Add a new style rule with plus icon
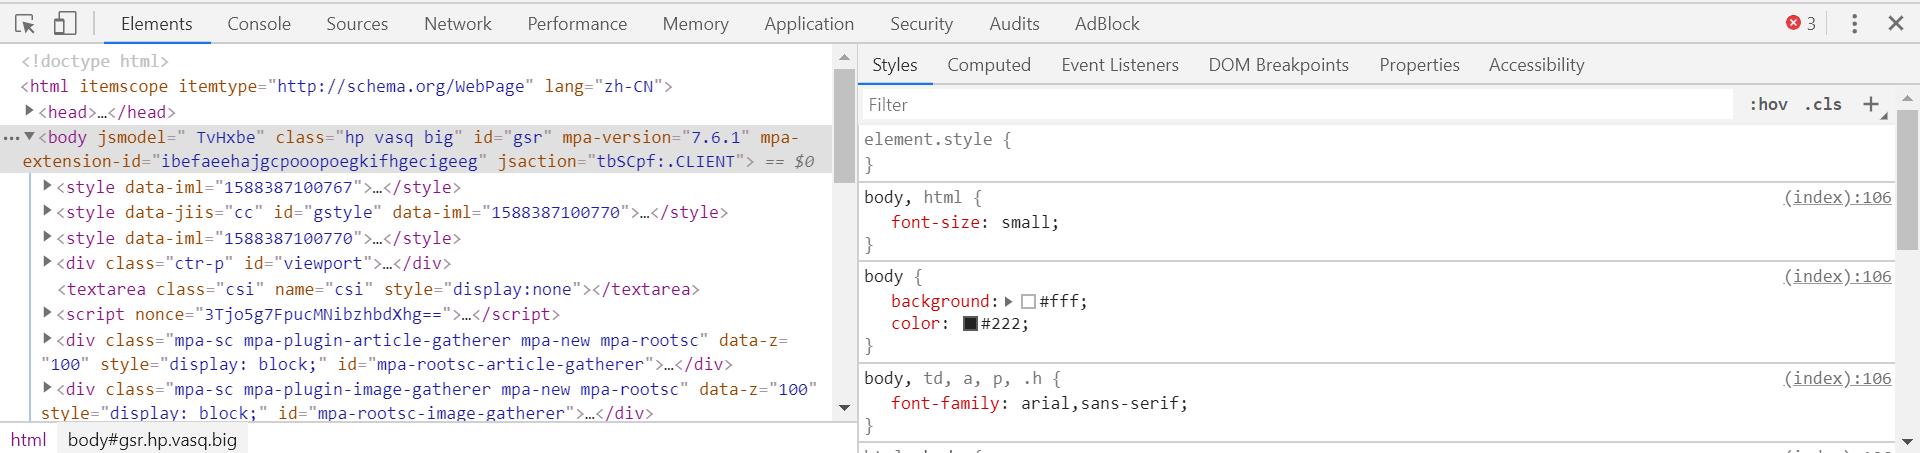 tap(1871, 104)
